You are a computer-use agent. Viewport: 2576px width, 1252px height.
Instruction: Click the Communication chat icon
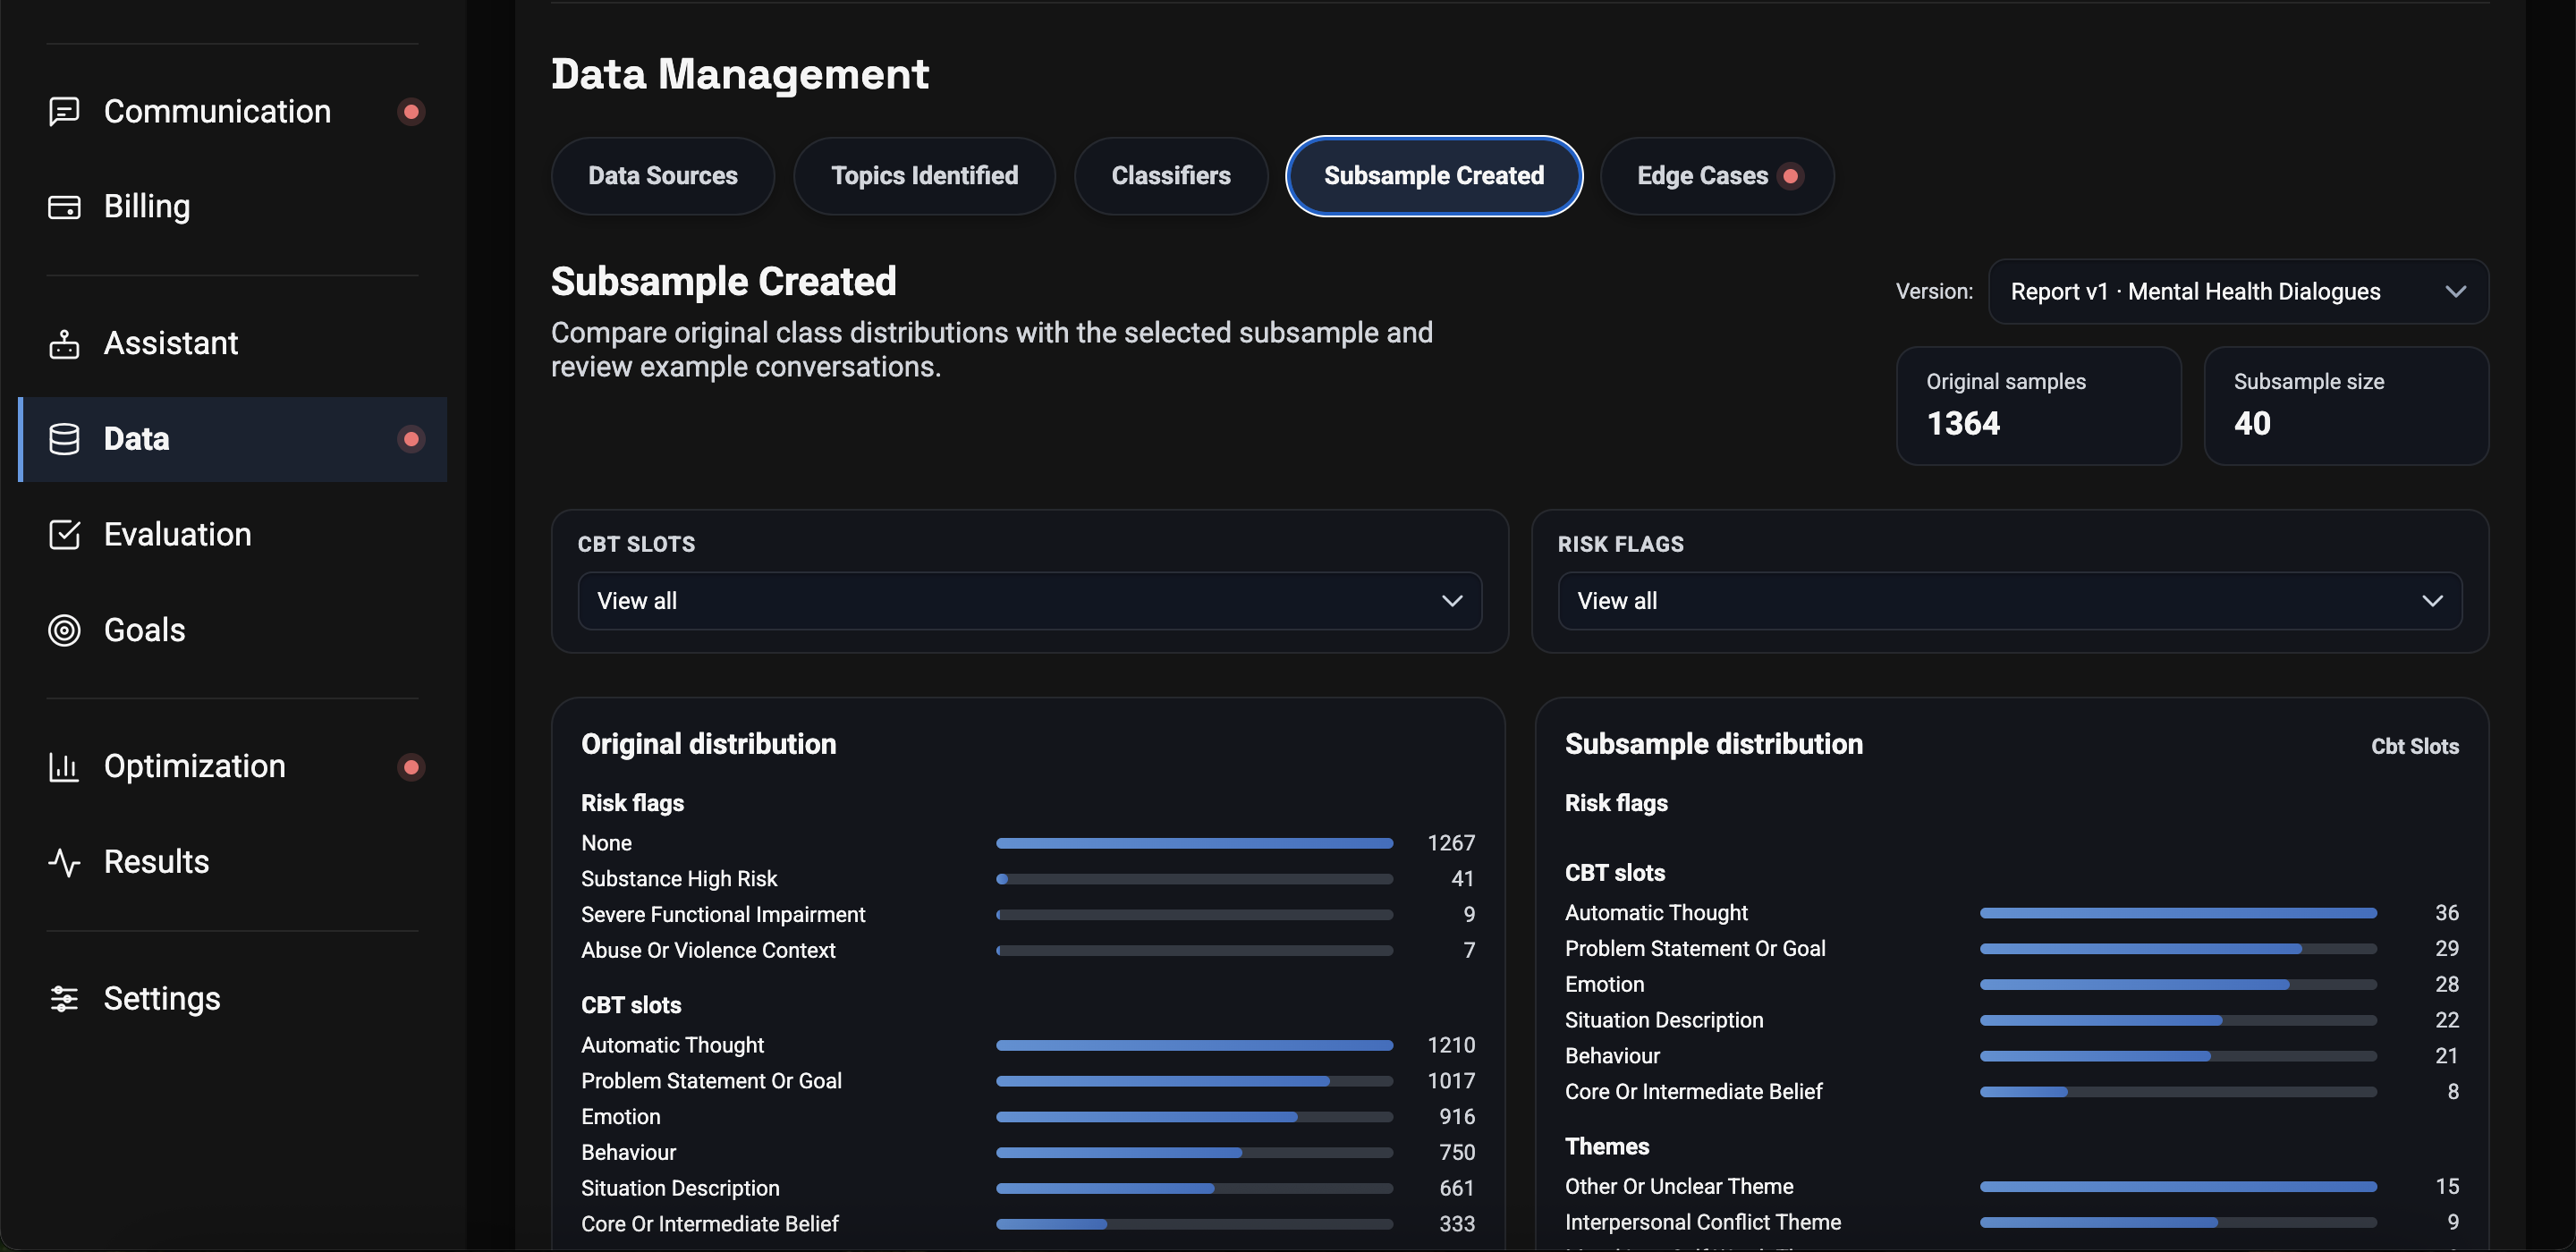(64, 111)
